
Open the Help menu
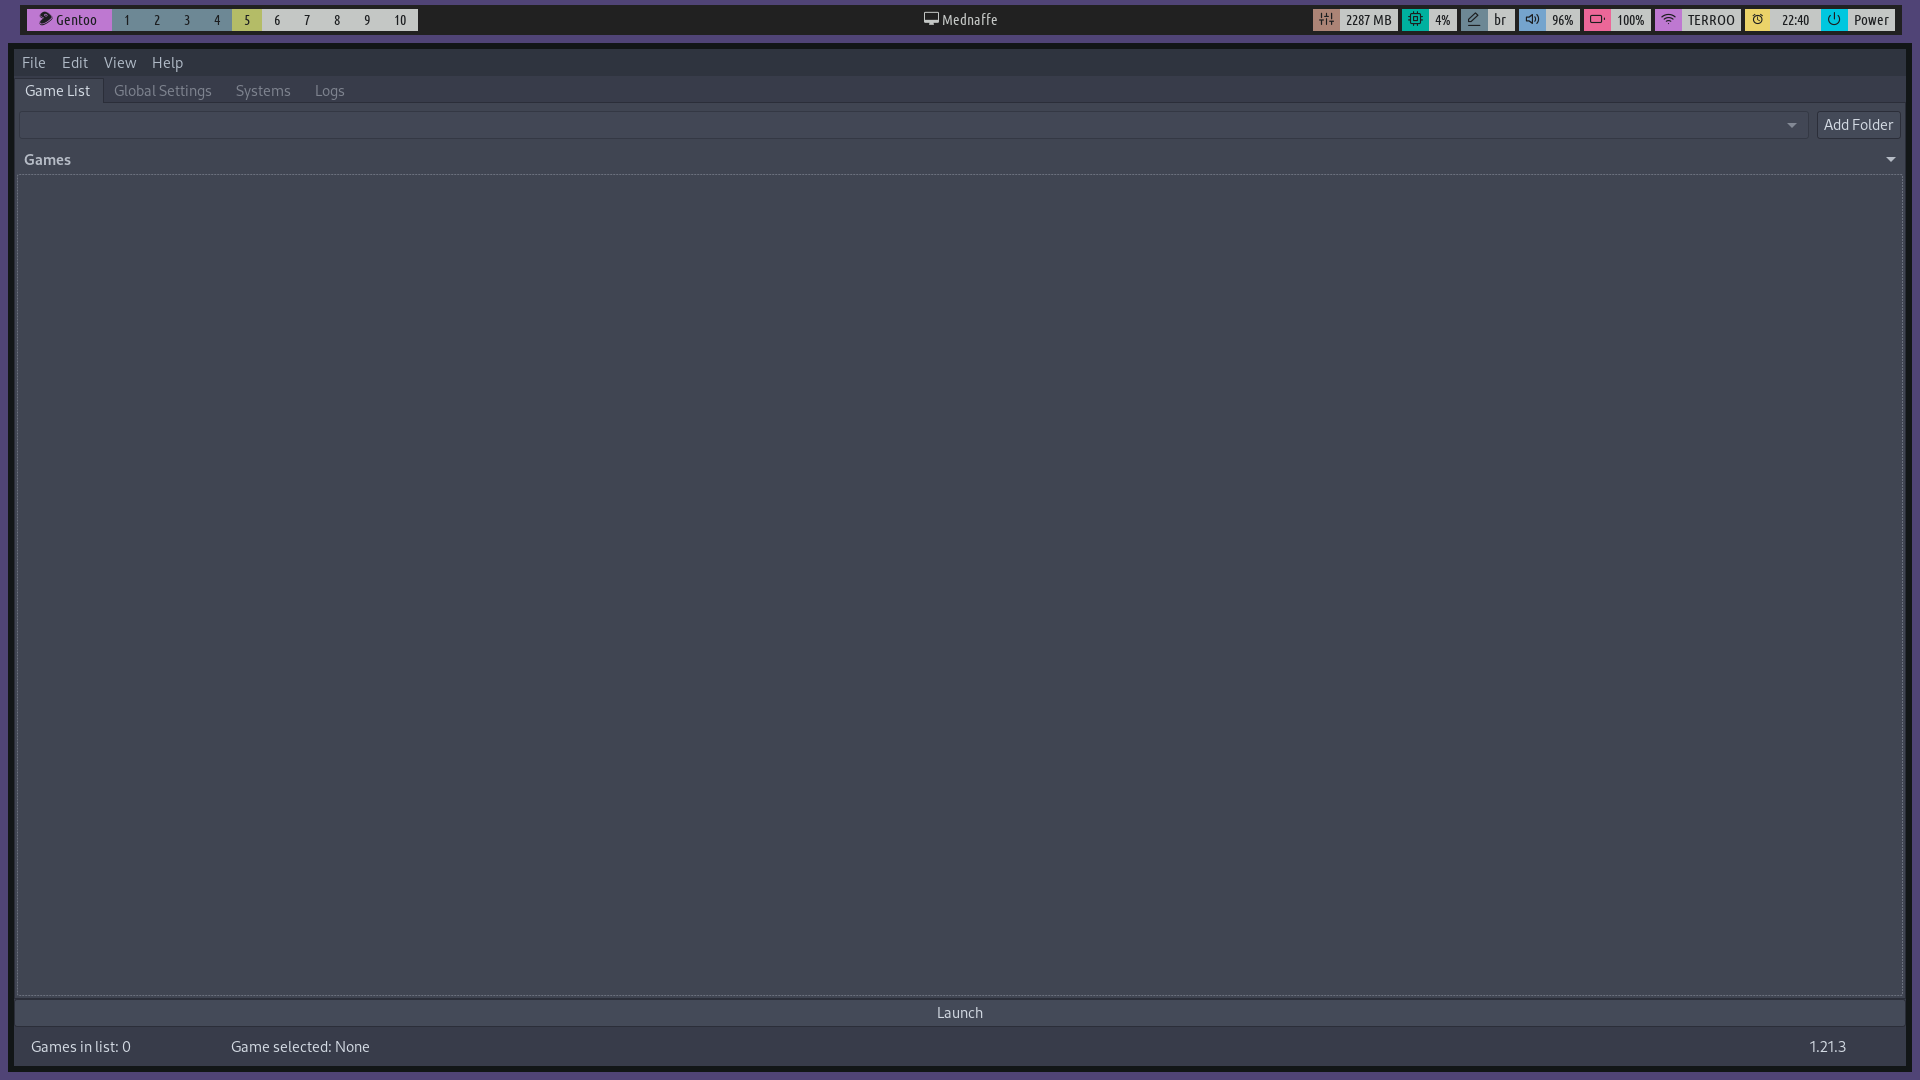point(167,62)
